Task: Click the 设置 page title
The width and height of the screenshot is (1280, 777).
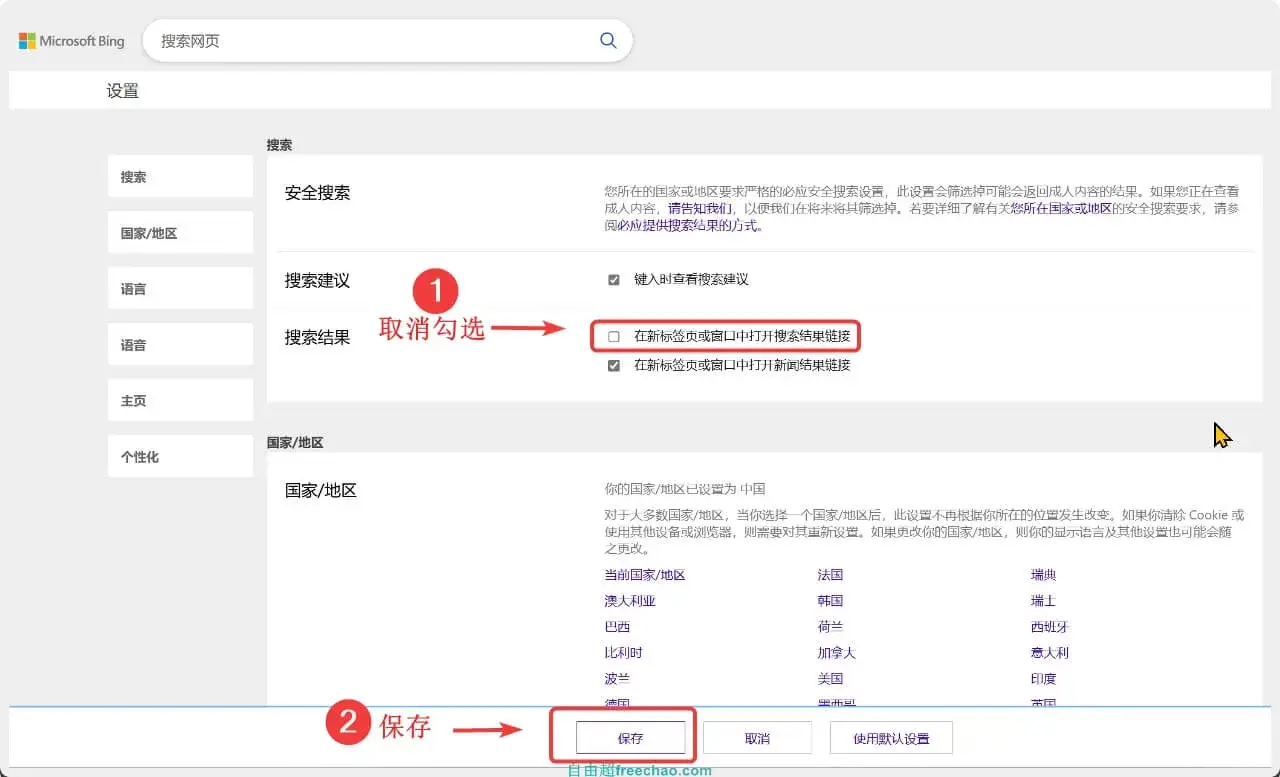Action: point(122,91)
